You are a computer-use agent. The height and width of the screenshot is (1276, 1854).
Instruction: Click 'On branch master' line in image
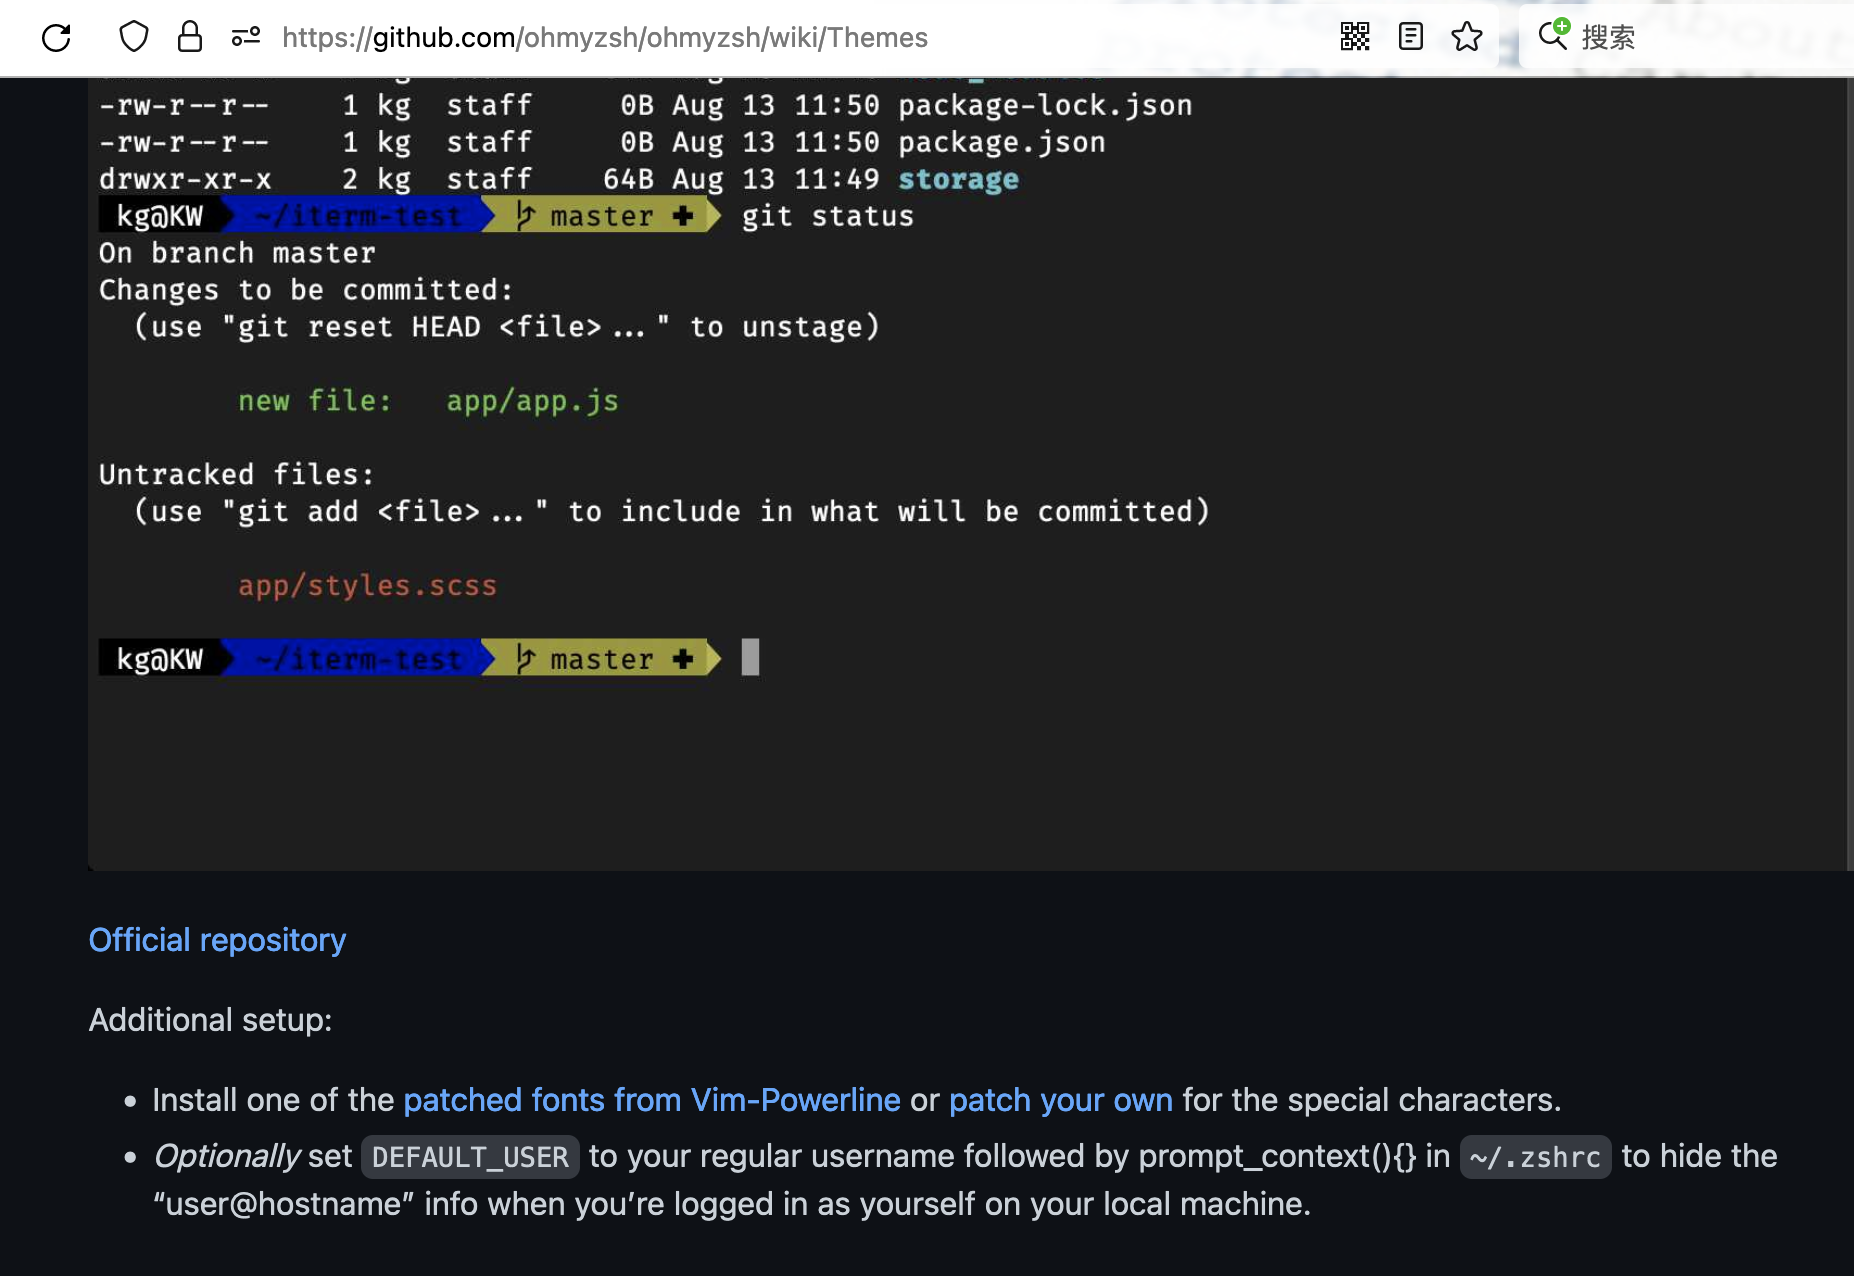point(237,254)
